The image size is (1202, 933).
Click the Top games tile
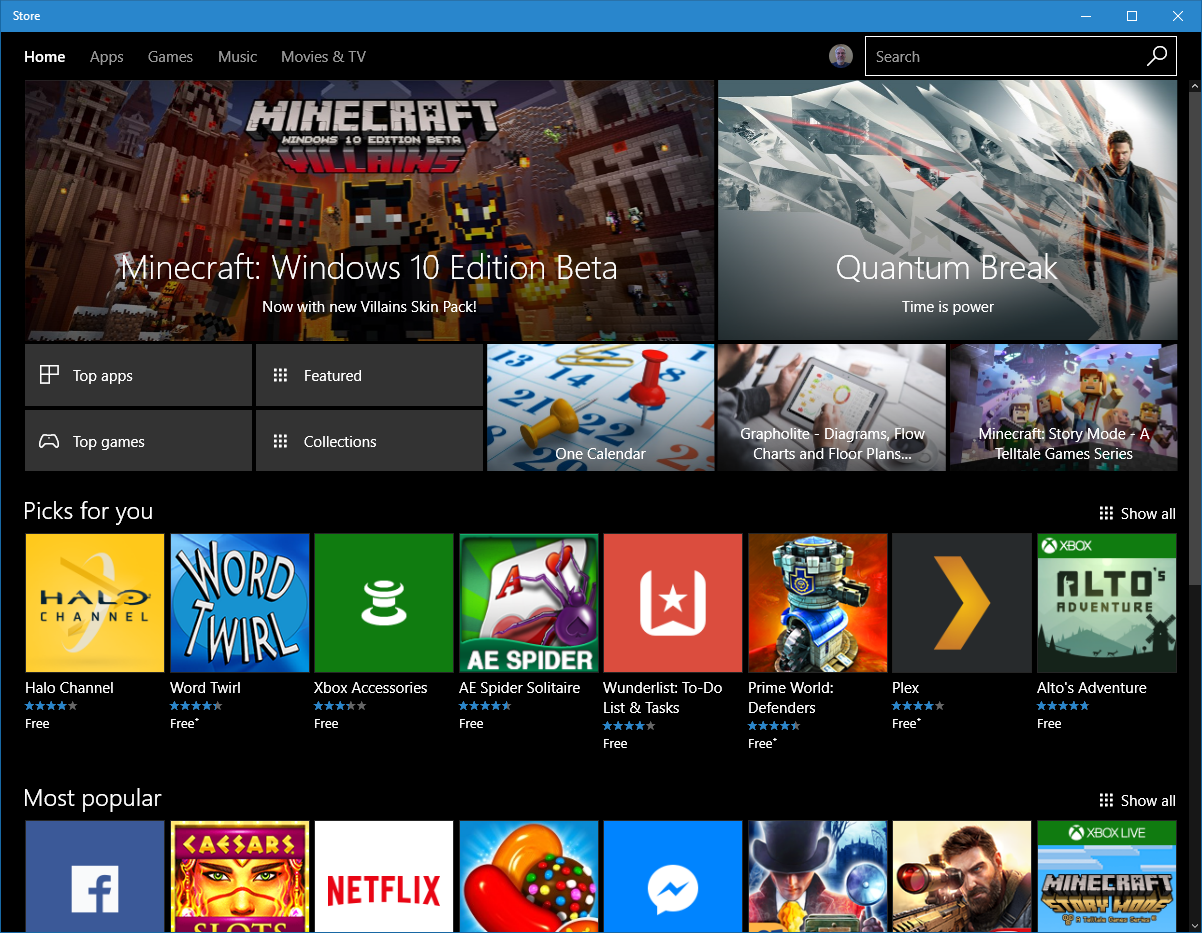click(138, 441)
